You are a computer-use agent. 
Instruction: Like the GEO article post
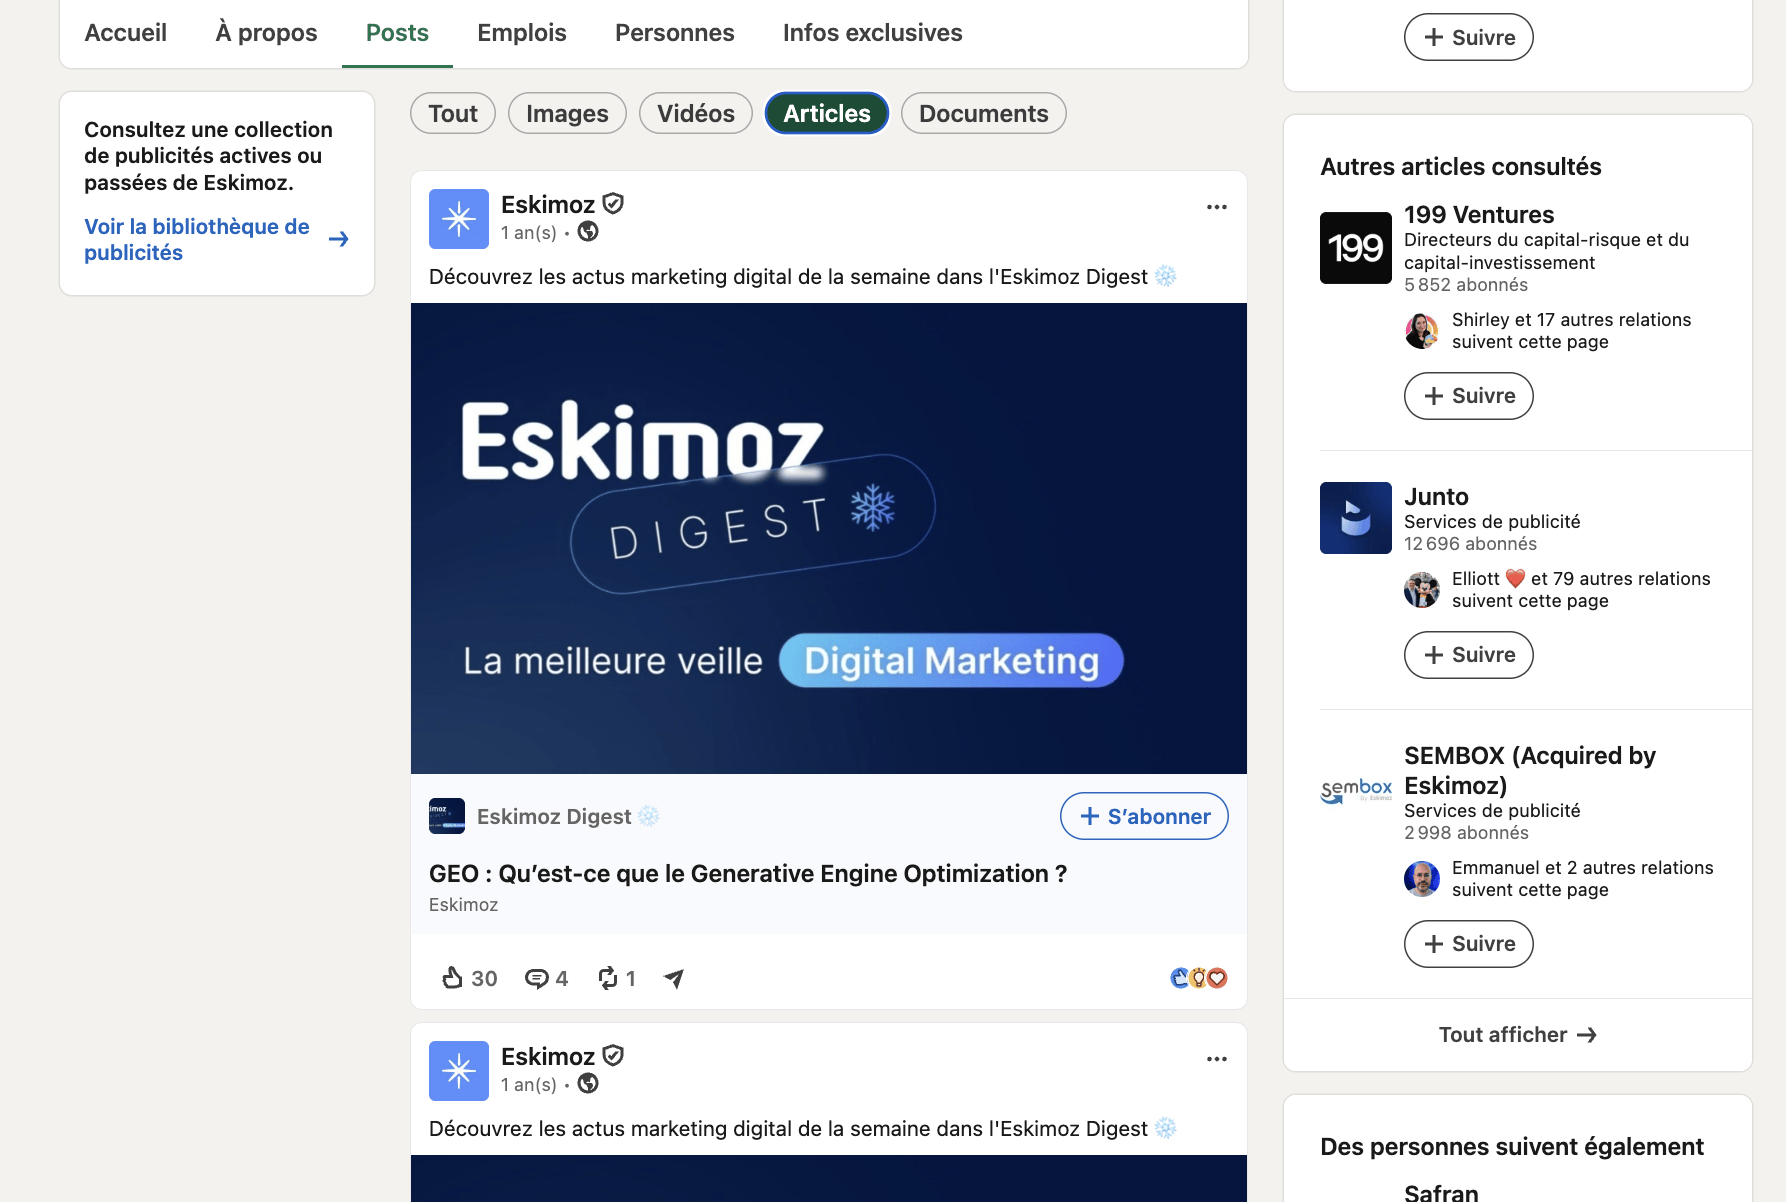click(469, 978)
